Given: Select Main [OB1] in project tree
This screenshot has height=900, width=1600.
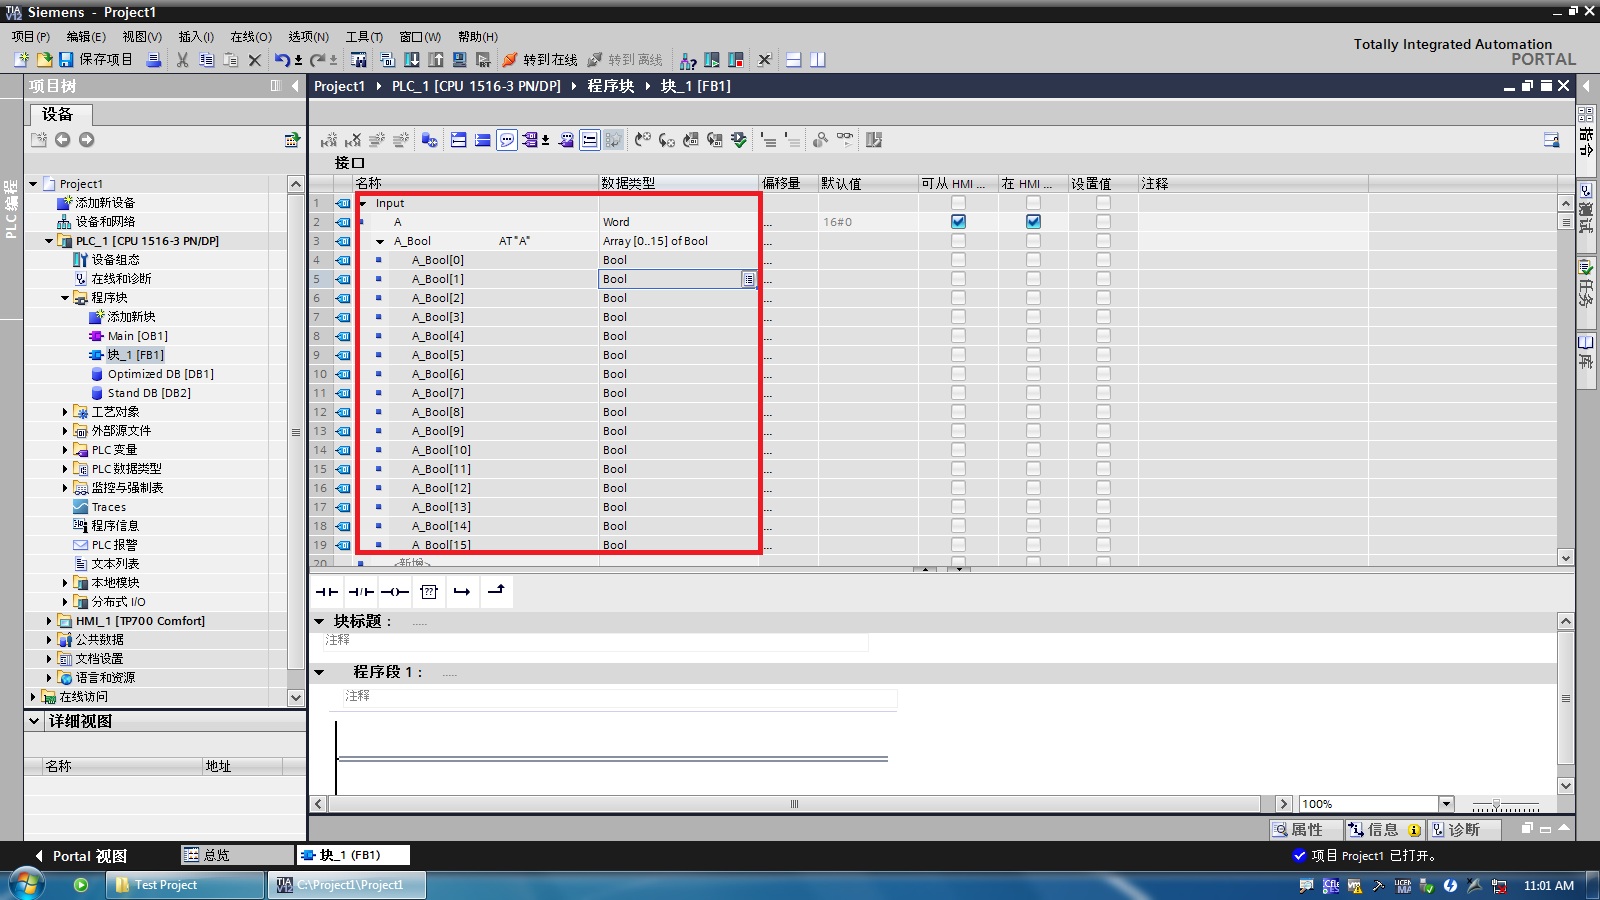Looking at the screenshot, I should pyautogui.click(x=138, y=336).
